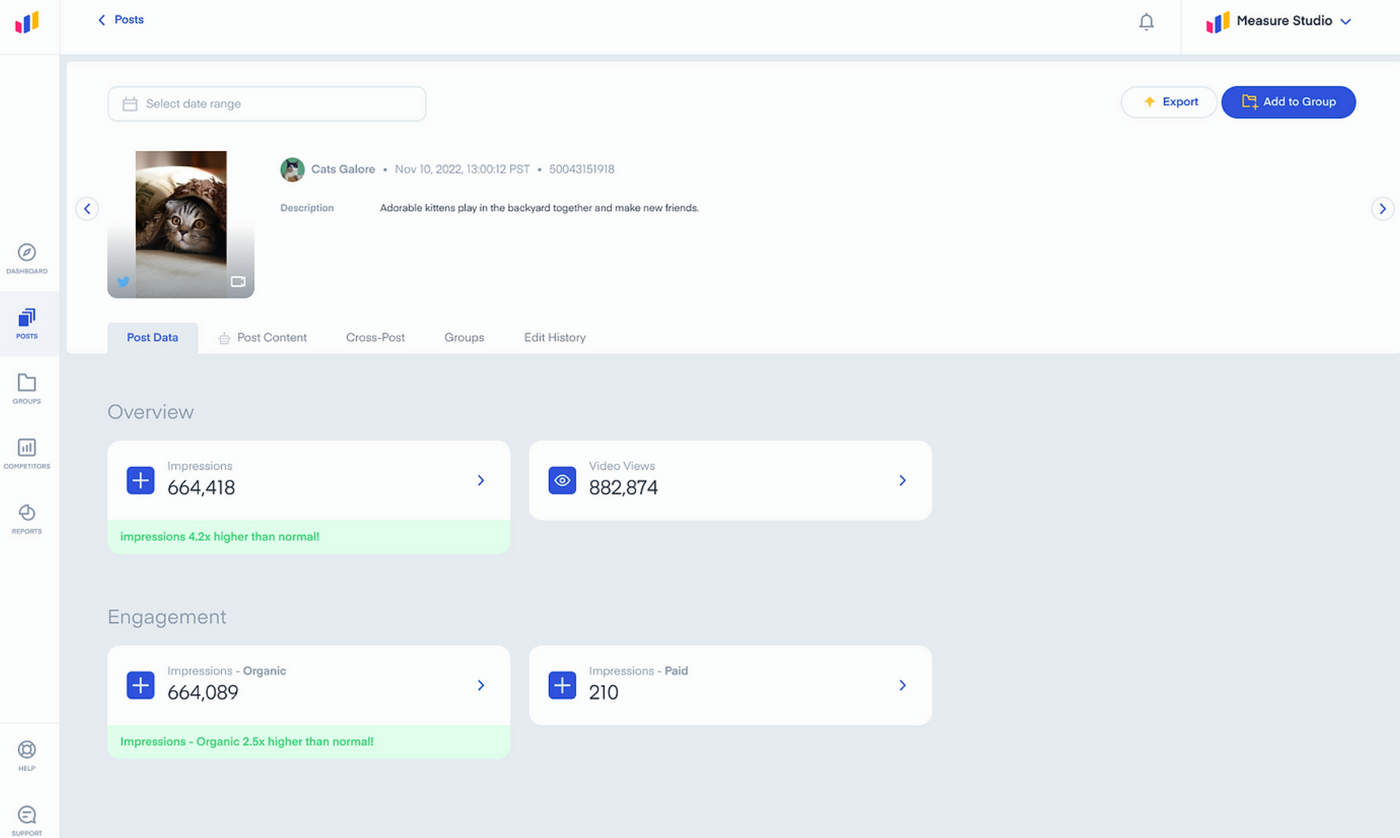Image resolution: width=1400 pixels, height=838 pixels.
Task: Click the Post Content tab icon
Action: [225, 338]
